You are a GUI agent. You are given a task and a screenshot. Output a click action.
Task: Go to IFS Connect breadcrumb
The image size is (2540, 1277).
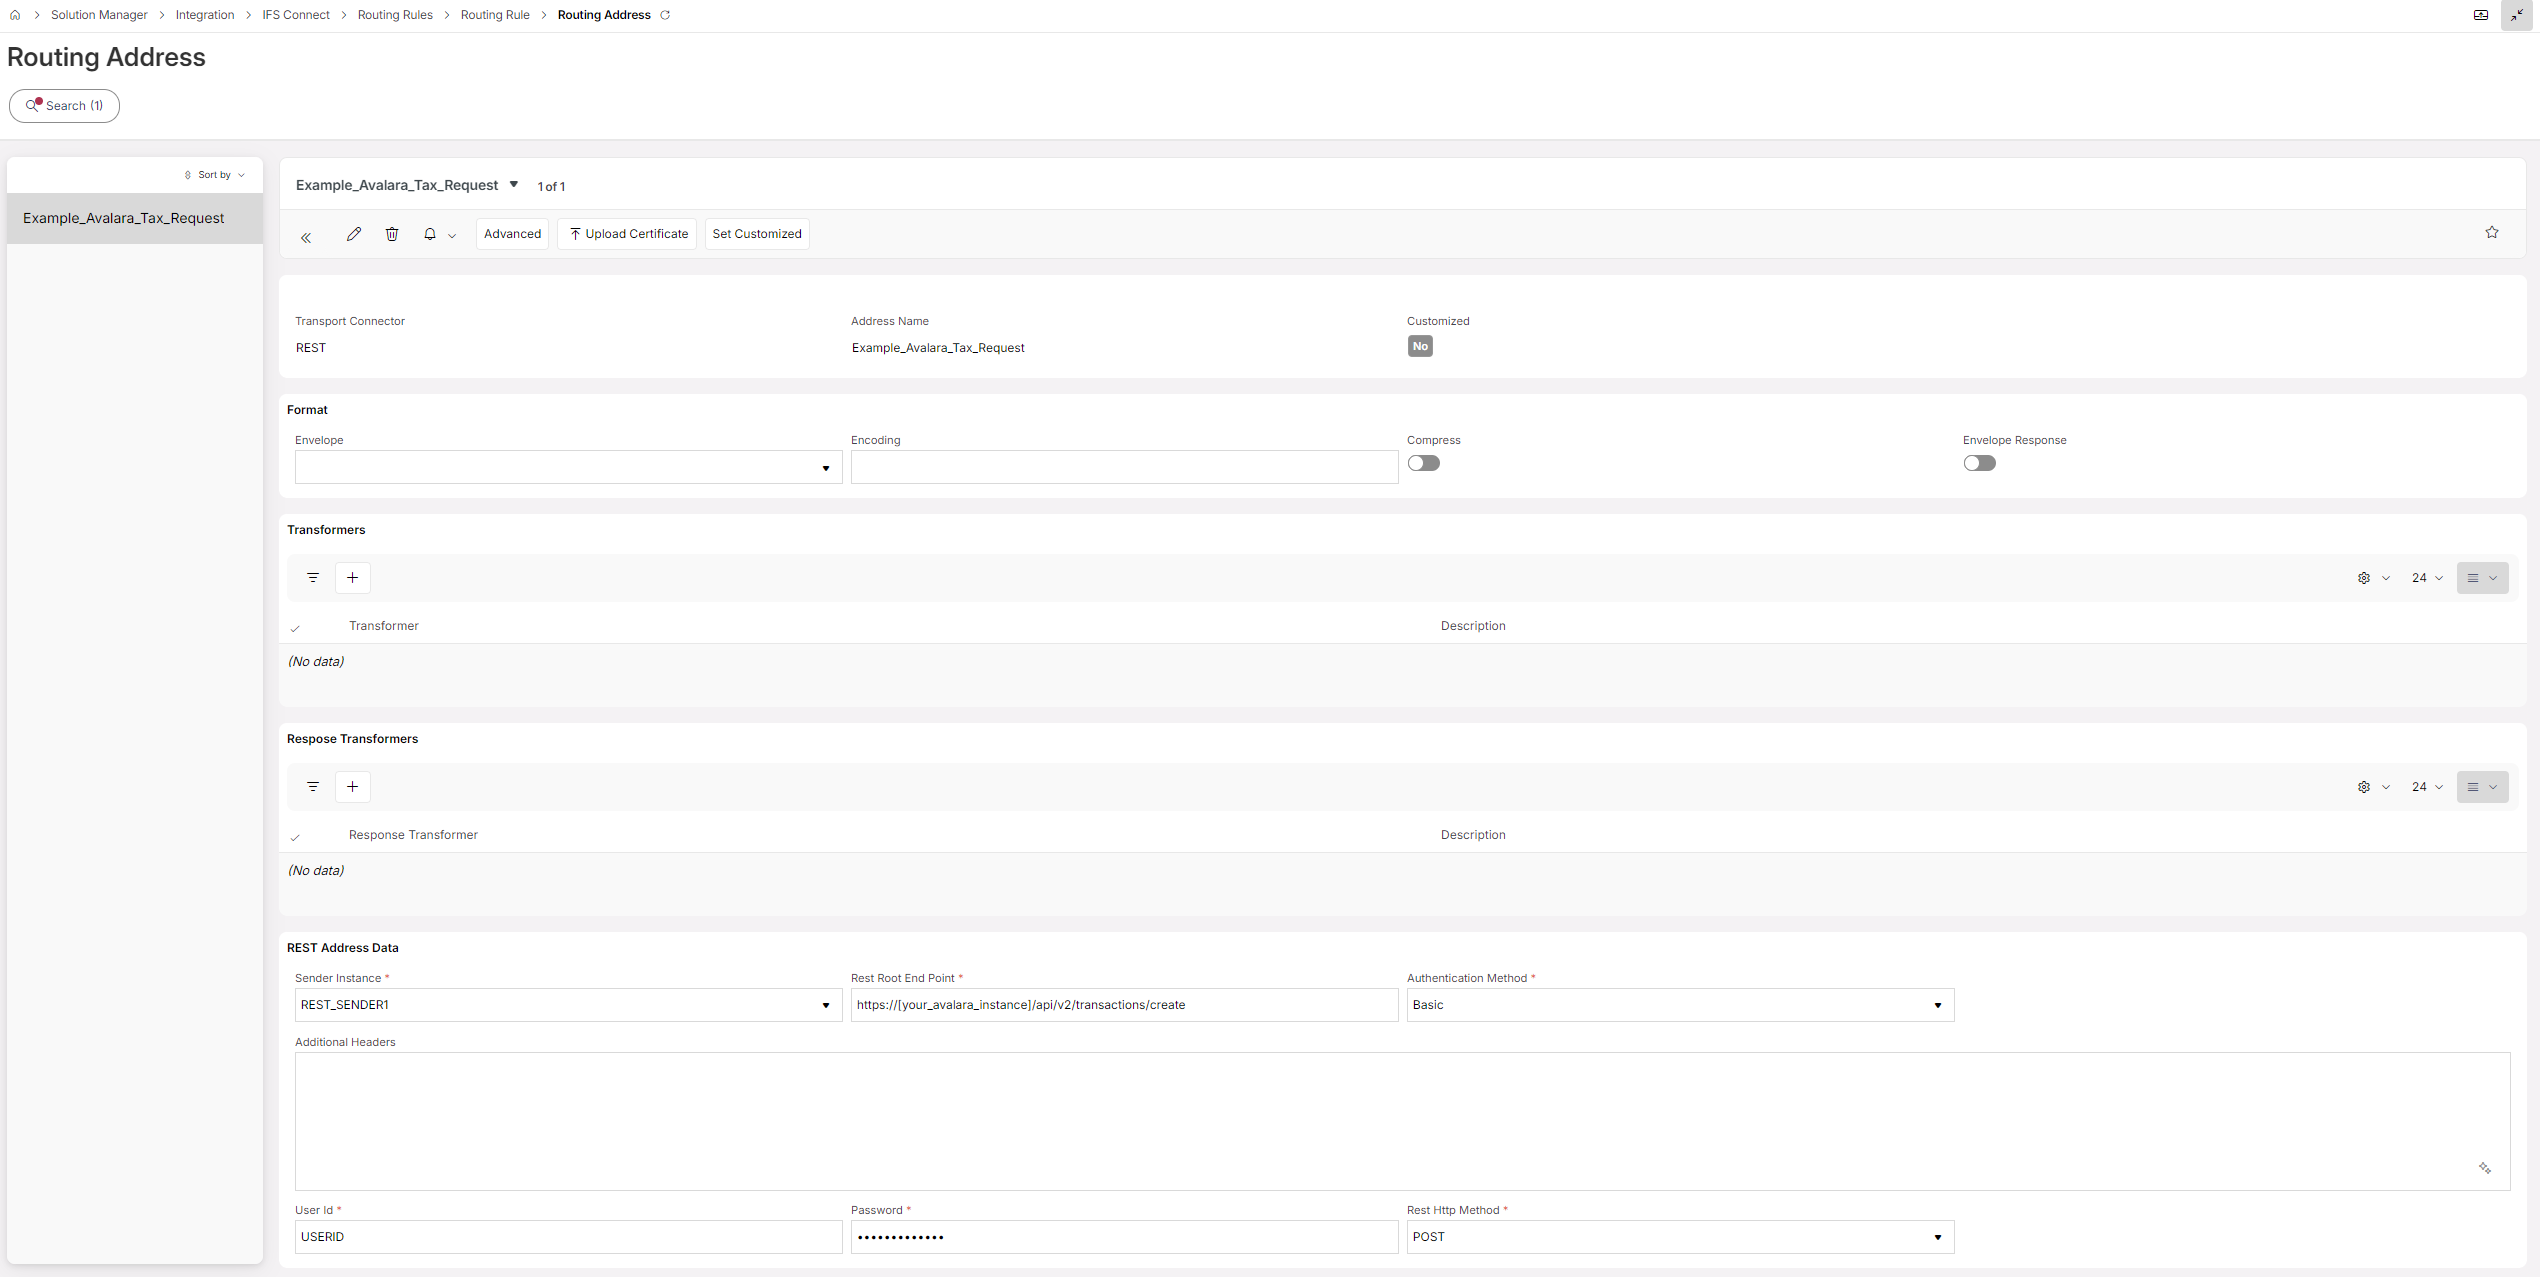click(x=296, y=15)
